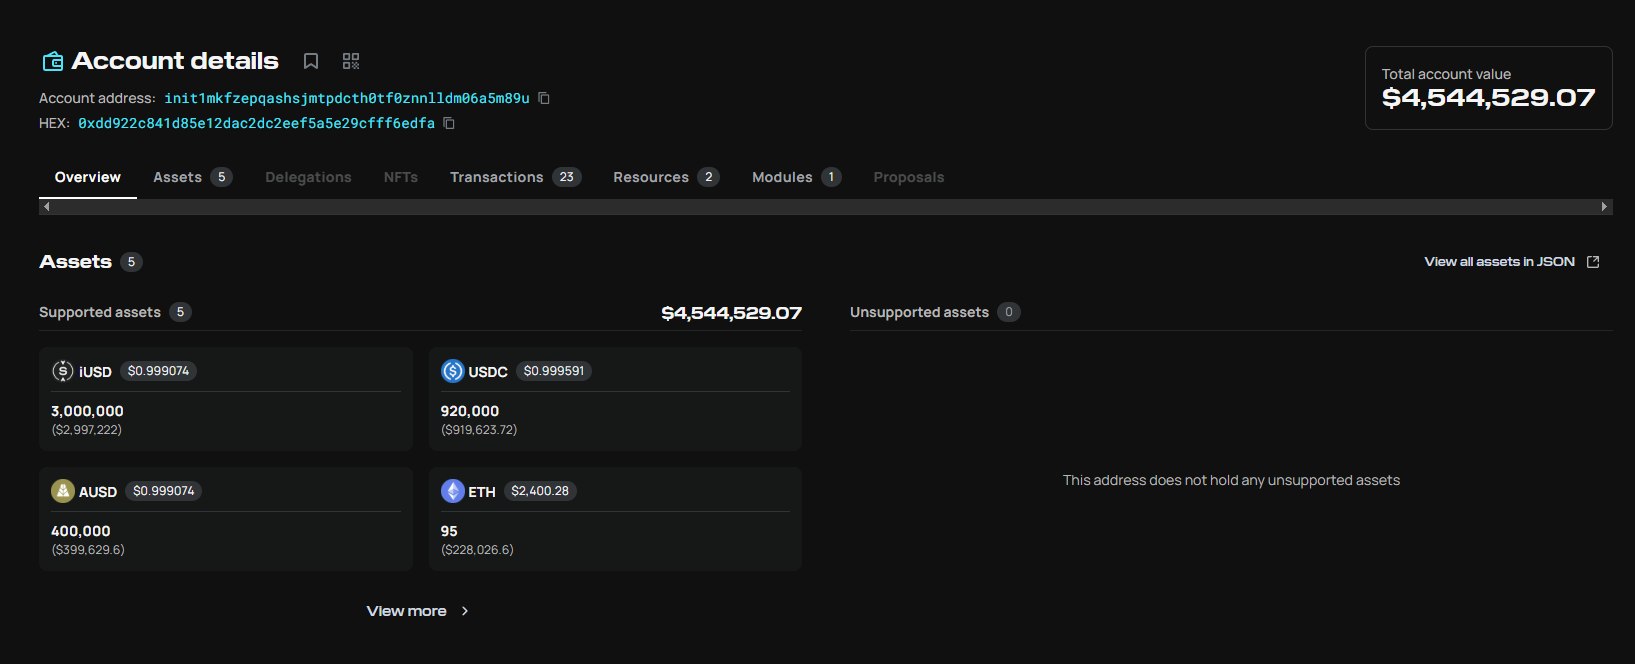Click the Resources count badge 2
1635x664 pixels.
pos(708,177)
